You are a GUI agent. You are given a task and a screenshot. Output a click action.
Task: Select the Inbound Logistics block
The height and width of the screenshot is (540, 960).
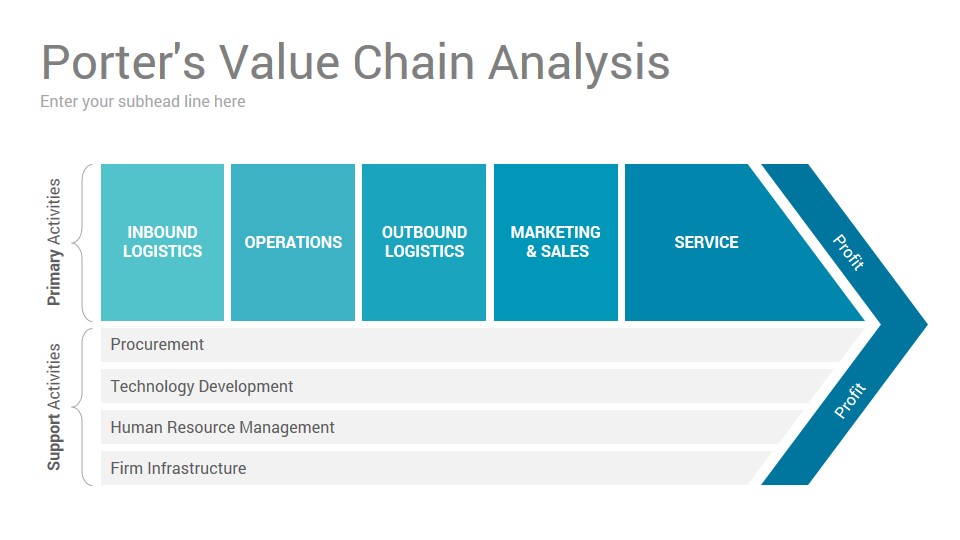(162, 242)
